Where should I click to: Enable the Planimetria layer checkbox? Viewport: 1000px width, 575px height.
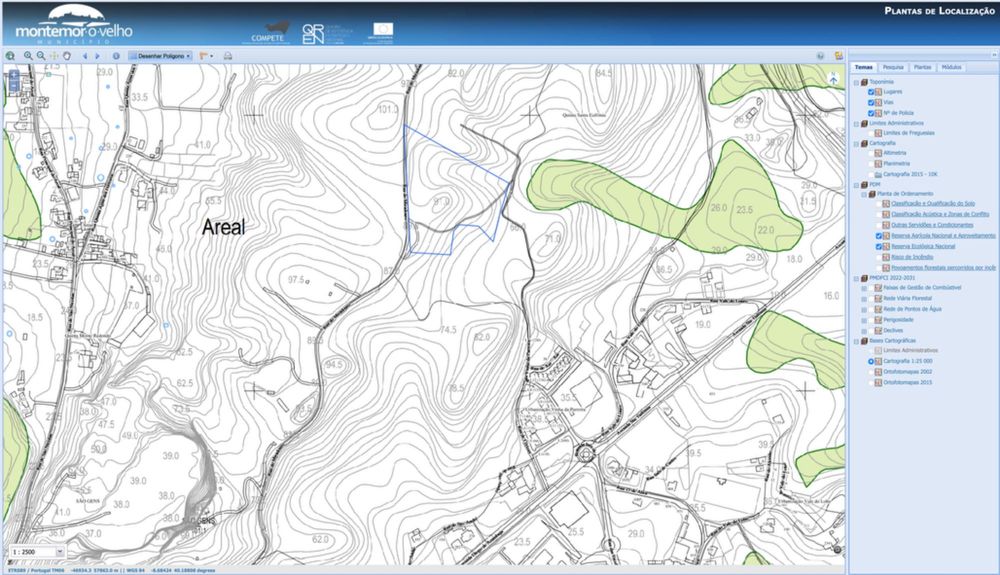click(x=871, y=164)
